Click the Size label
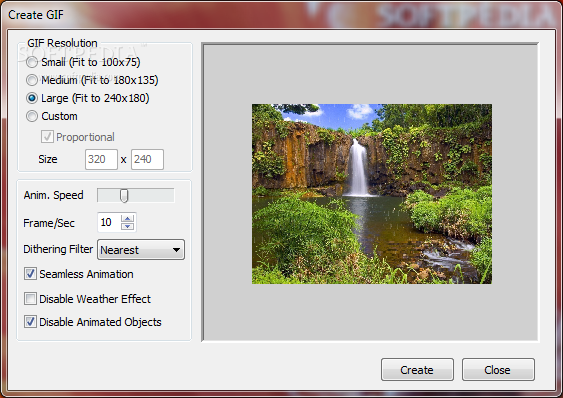This screenshot has width=563, height=398. click(x=48, y=159)
